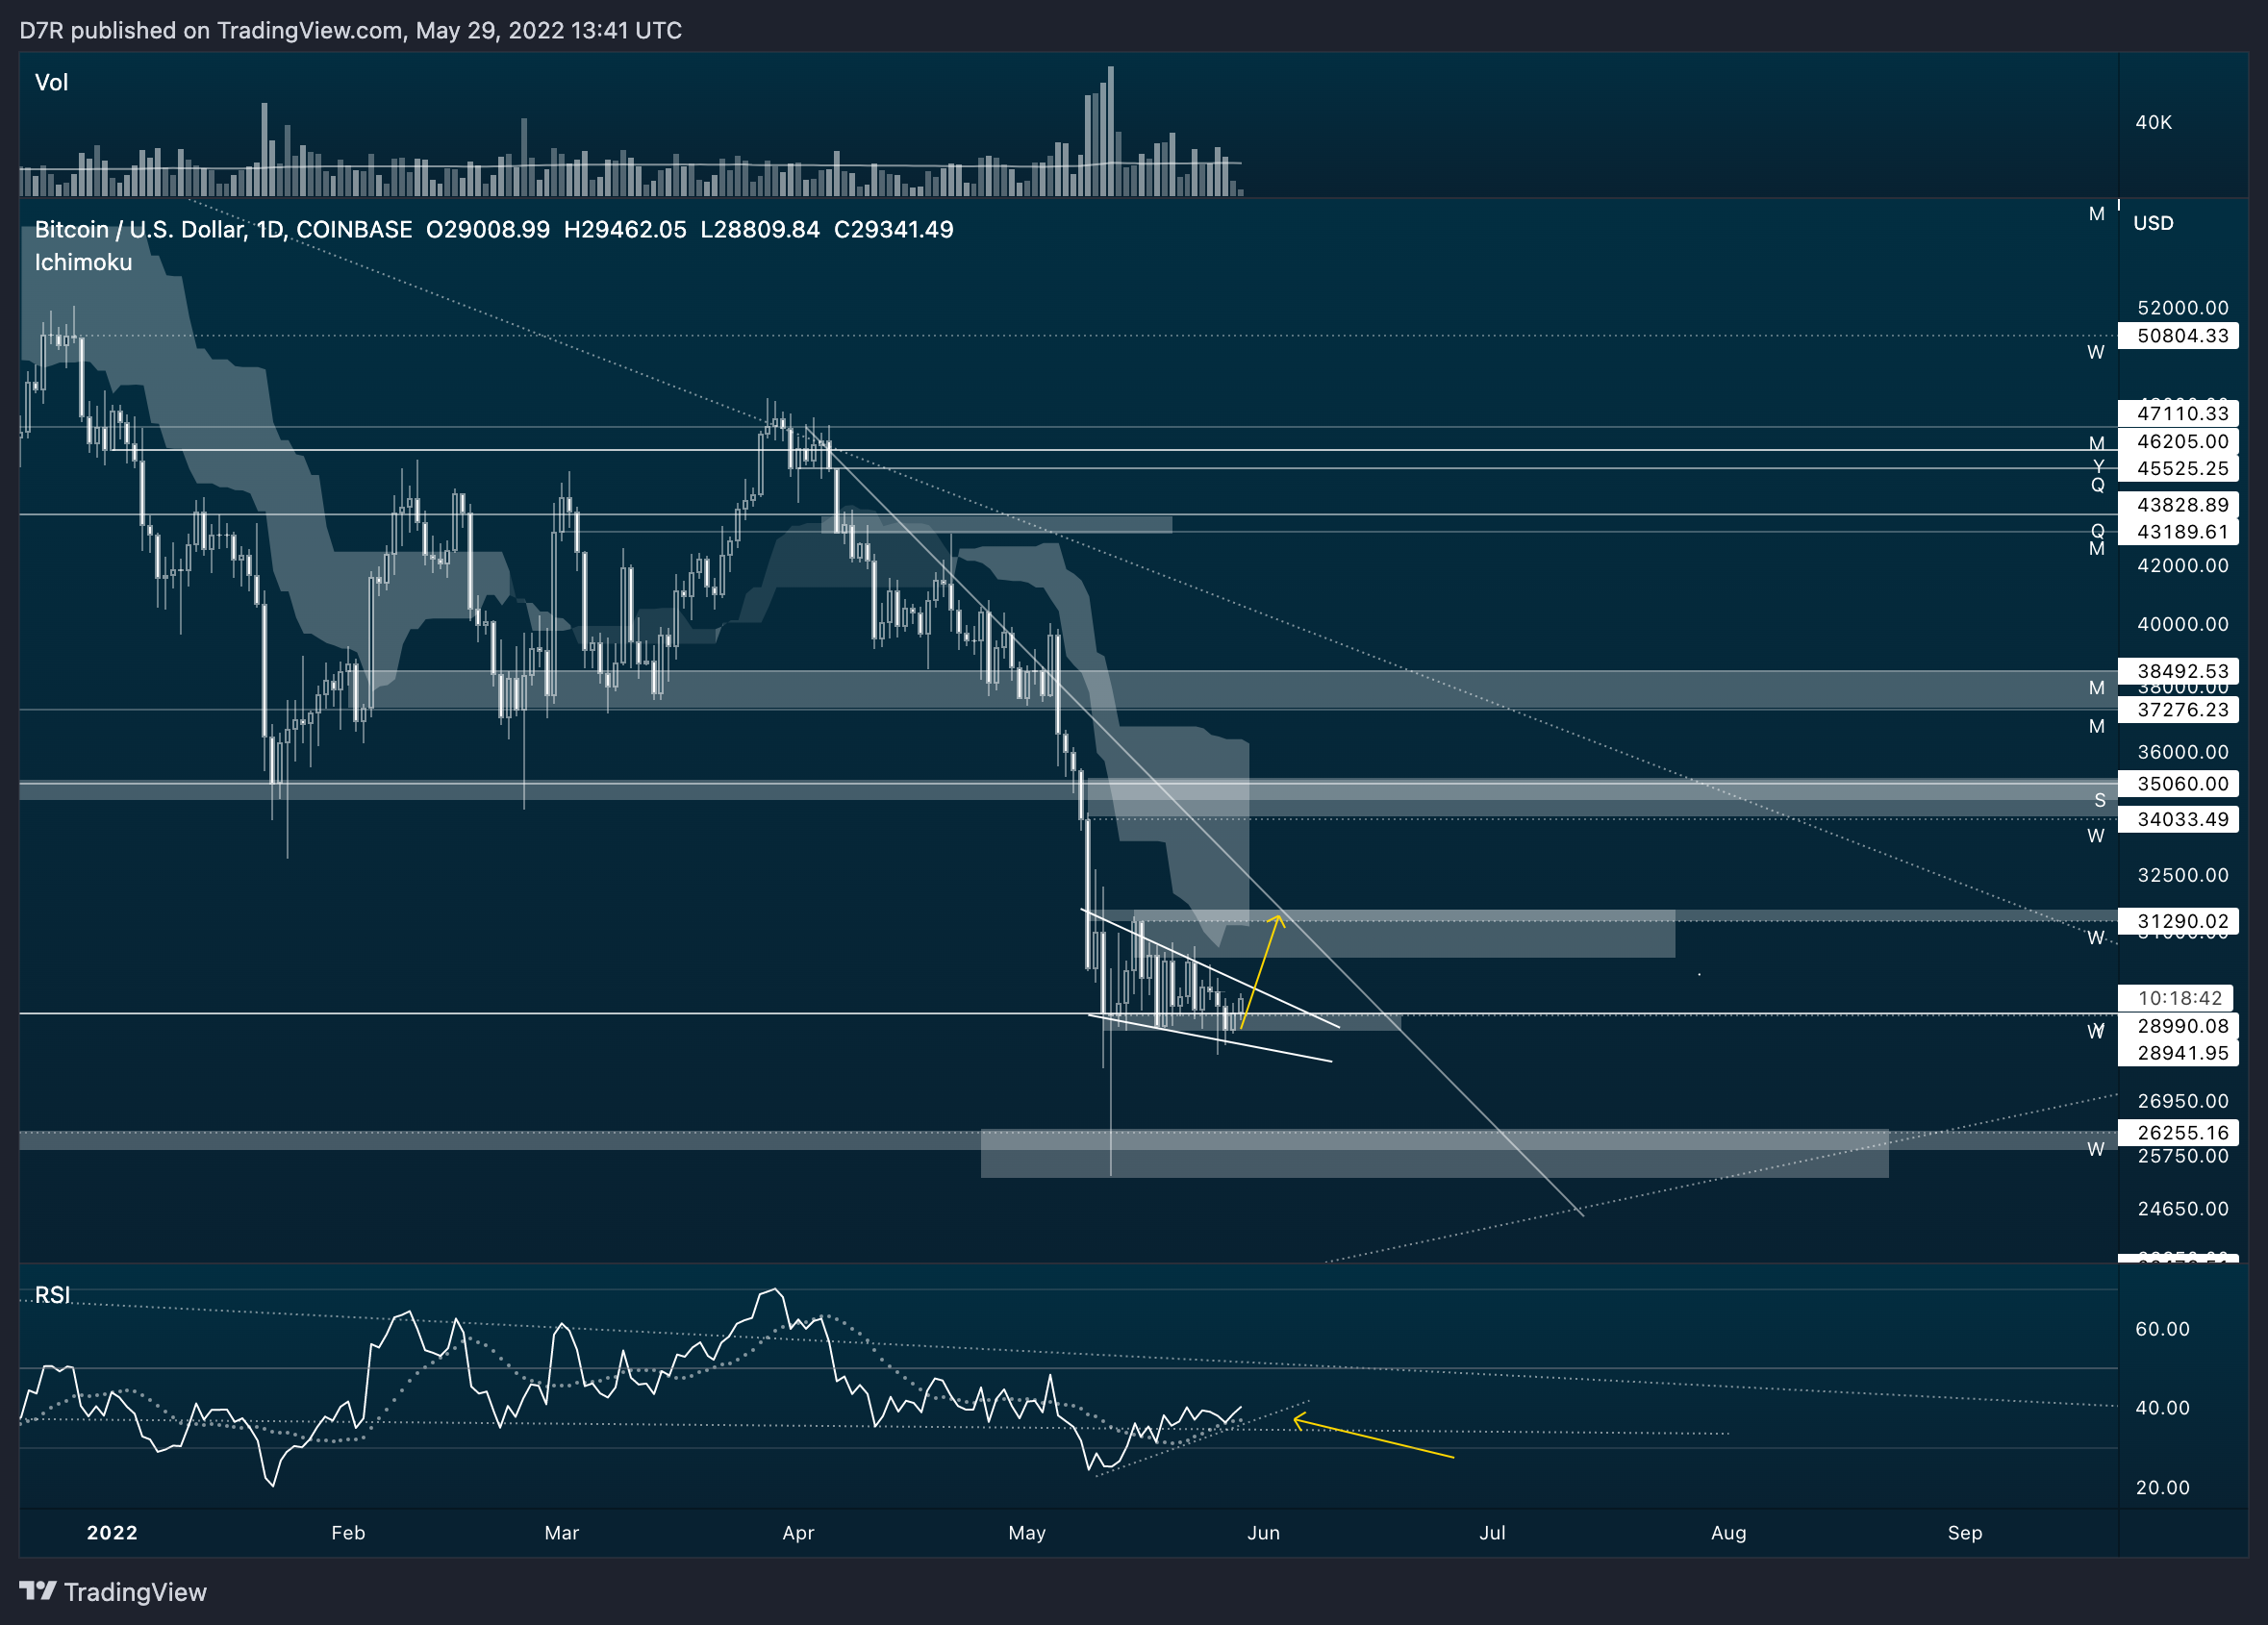This screenshot has width=2268, height=1625.
Task: Click the 36000.00 axis tick
Action: (2183, 752)
